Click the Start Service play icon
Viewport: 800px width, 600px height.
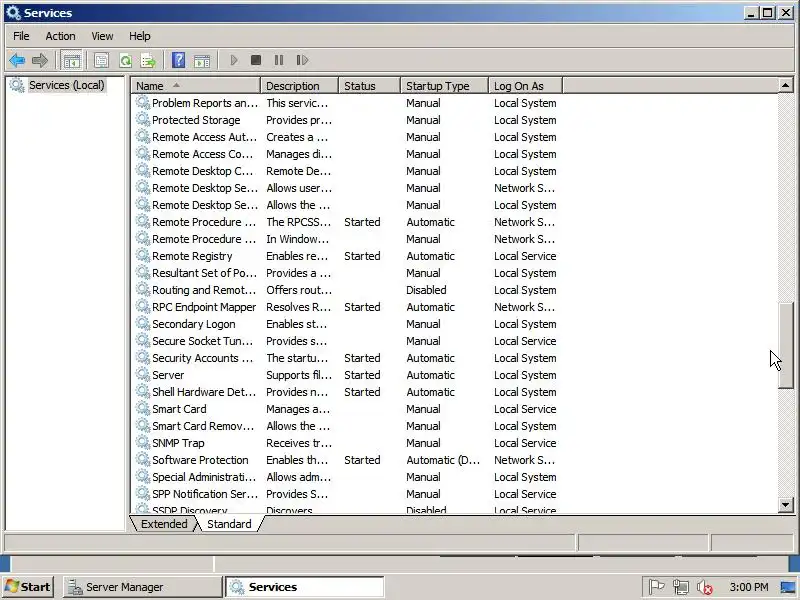pyautogui.click(x=234, y=60)
